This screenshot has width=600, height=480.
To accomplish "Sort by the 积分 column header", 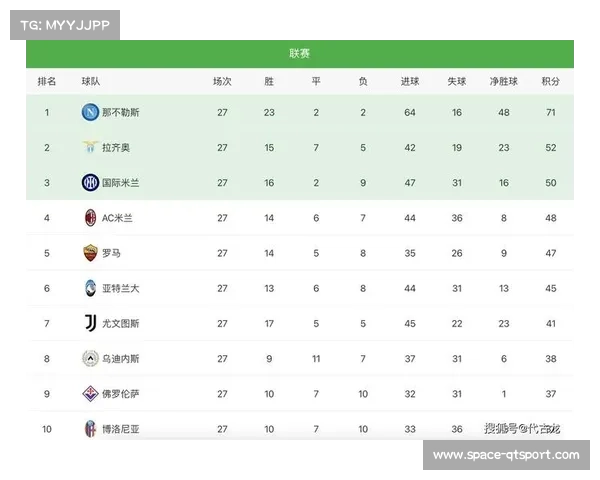I will pyautogui.click(x=550, y=81).
